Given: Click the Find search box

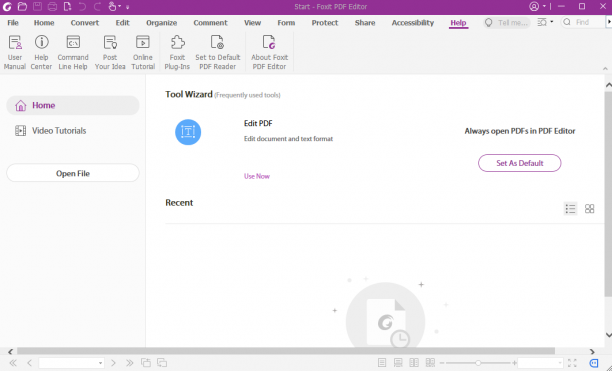Looking at the screenshot, I should click(583, 22).
